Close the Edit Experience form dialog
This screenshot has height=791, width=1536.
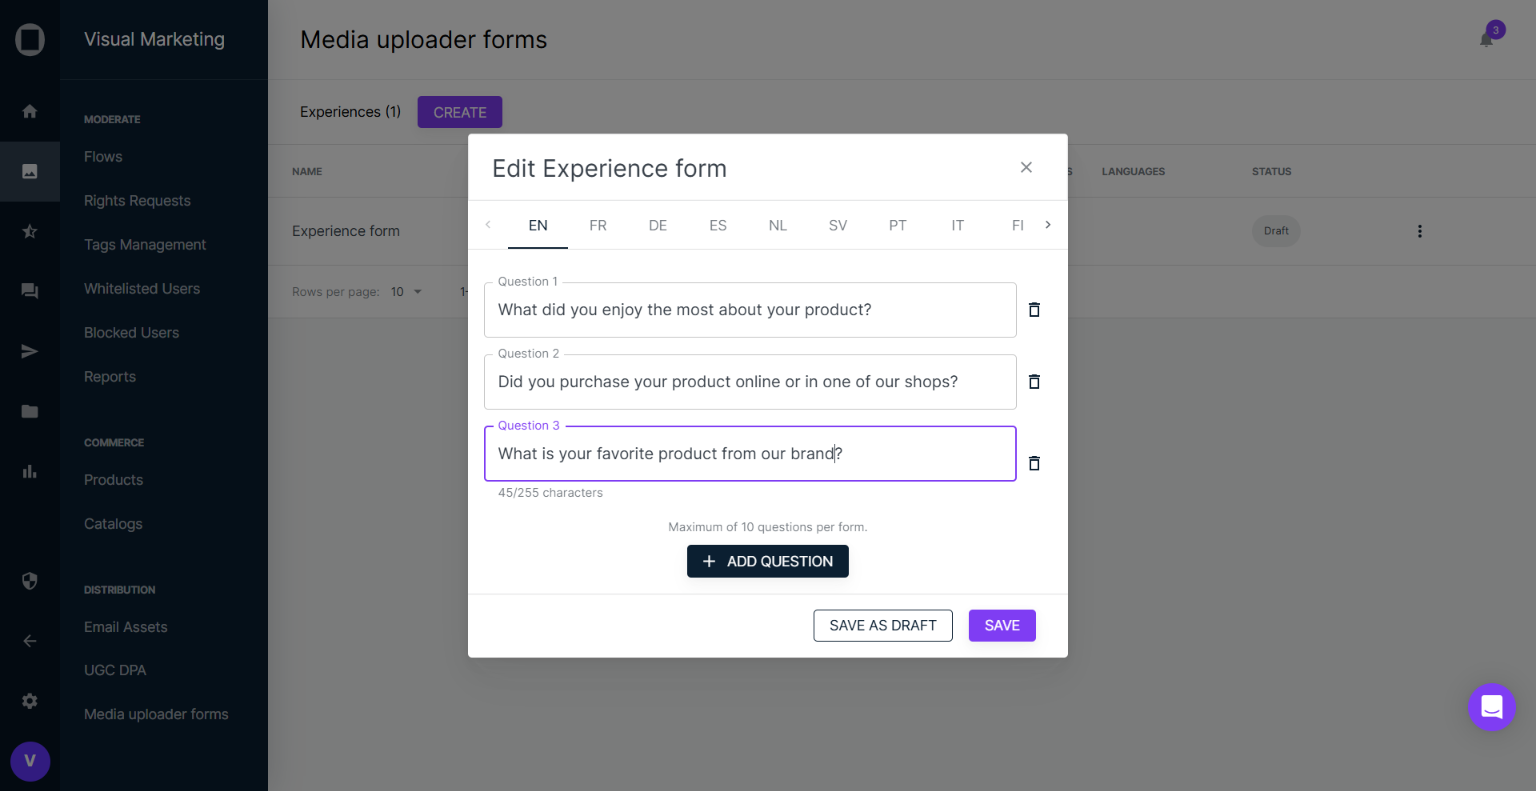(x=1026, y=167)
